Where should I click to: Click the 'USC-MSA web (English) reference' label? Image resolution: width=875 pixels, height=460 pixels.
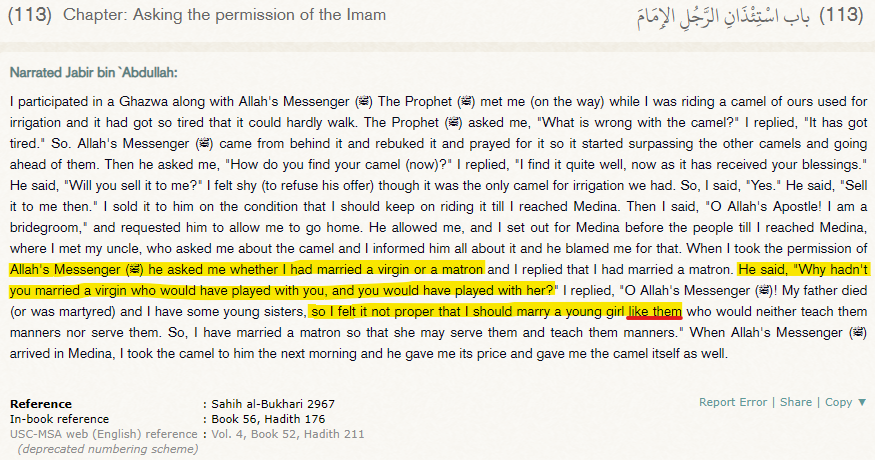pos(103,434)
